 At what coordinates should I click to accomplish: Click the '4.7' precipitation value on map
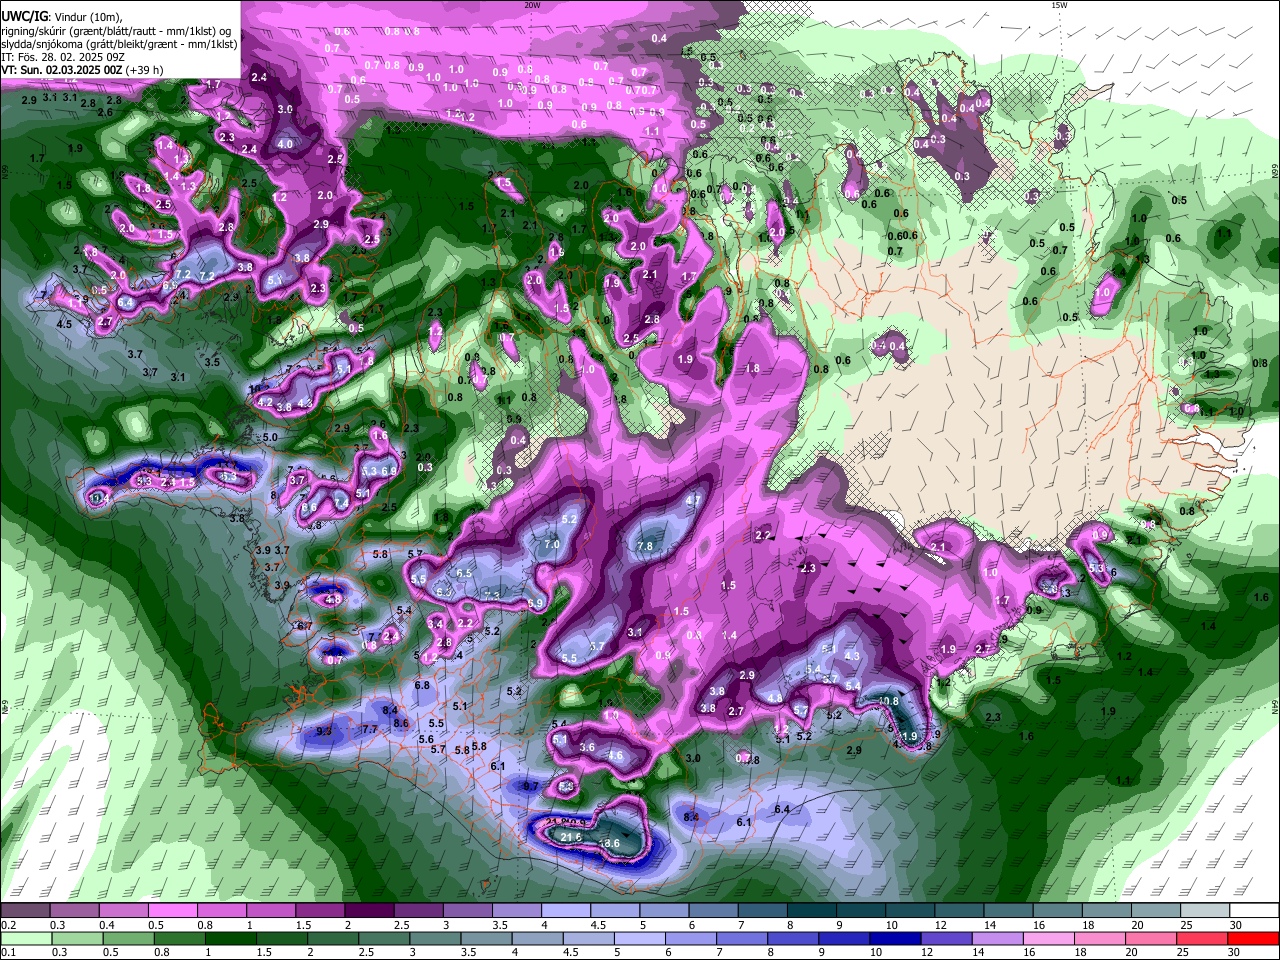[692, 500]
